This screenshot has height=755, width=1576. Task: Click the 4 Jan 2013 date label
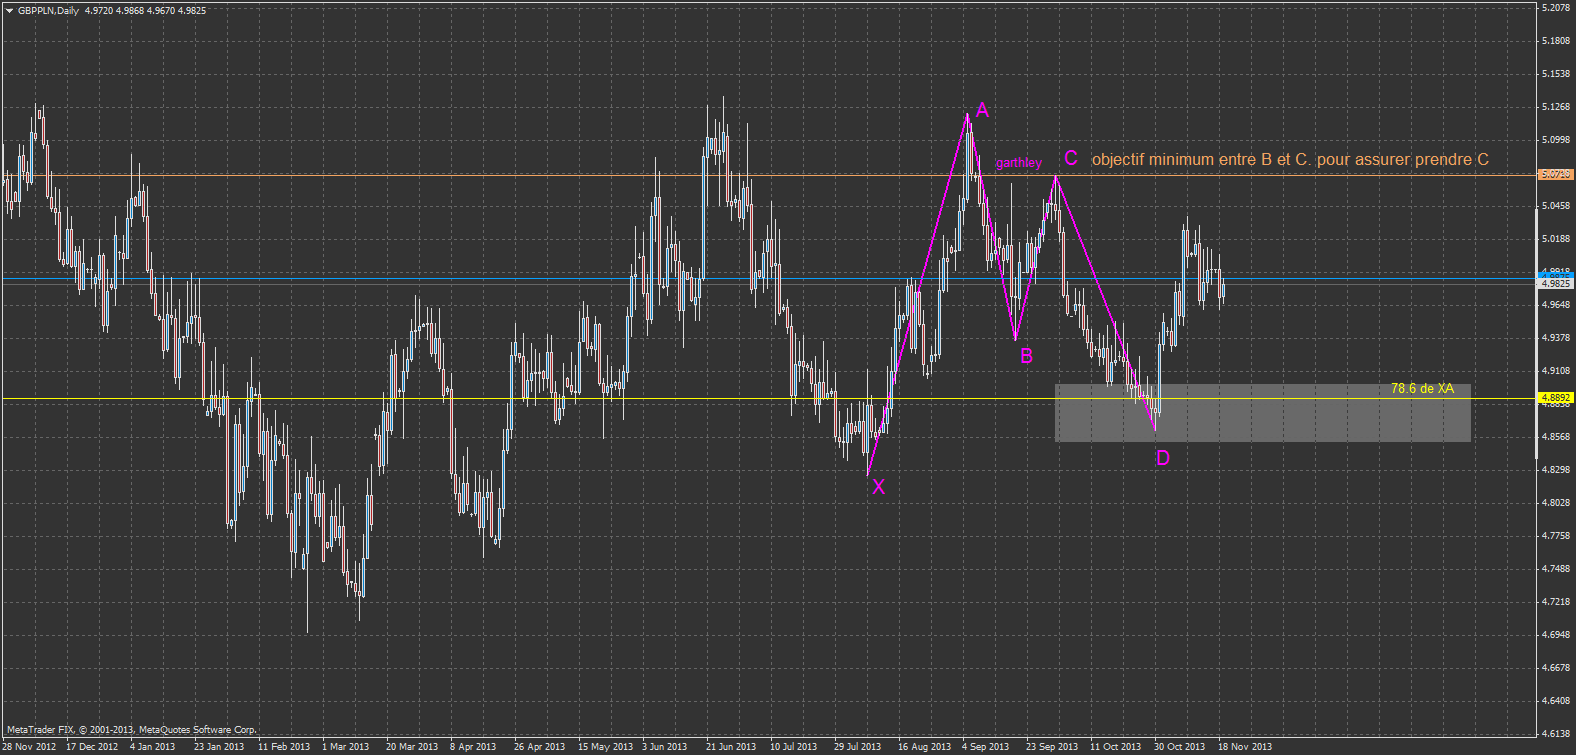(153, 747)
